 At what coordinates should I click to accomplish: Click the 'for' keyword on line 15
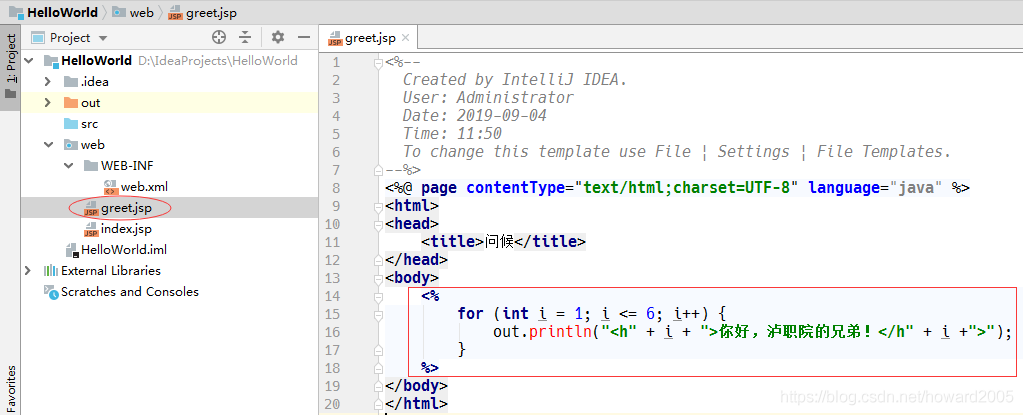coord(471,314)
